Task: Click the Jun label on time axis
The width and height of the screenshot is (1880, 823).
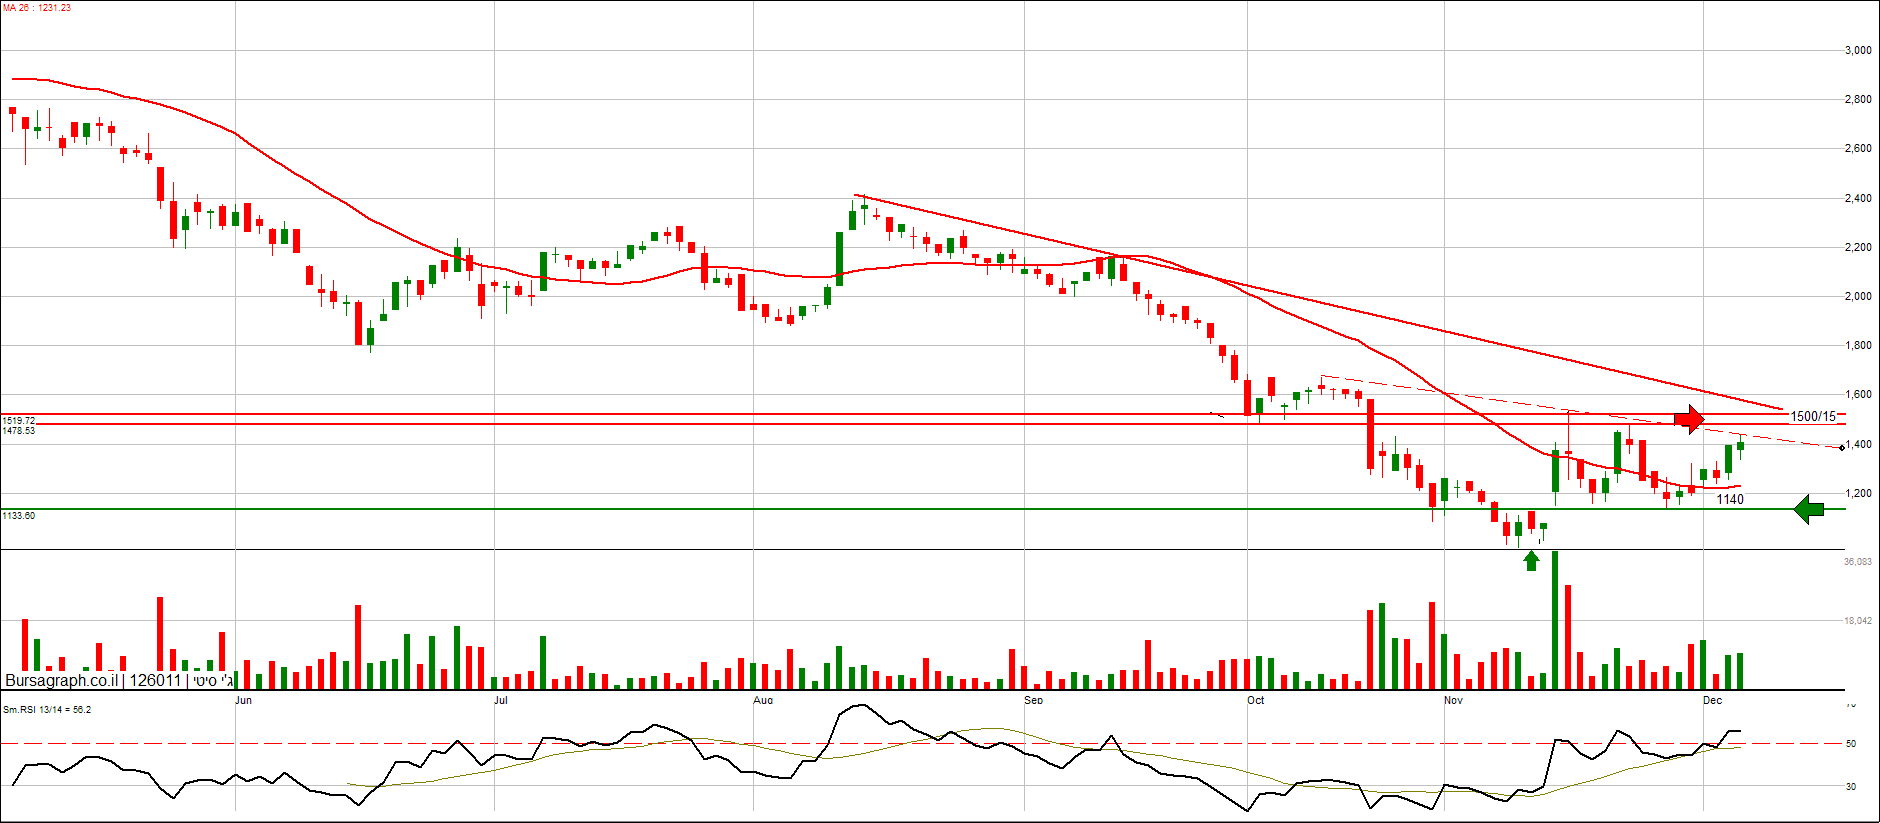Action: coord(243,700)
